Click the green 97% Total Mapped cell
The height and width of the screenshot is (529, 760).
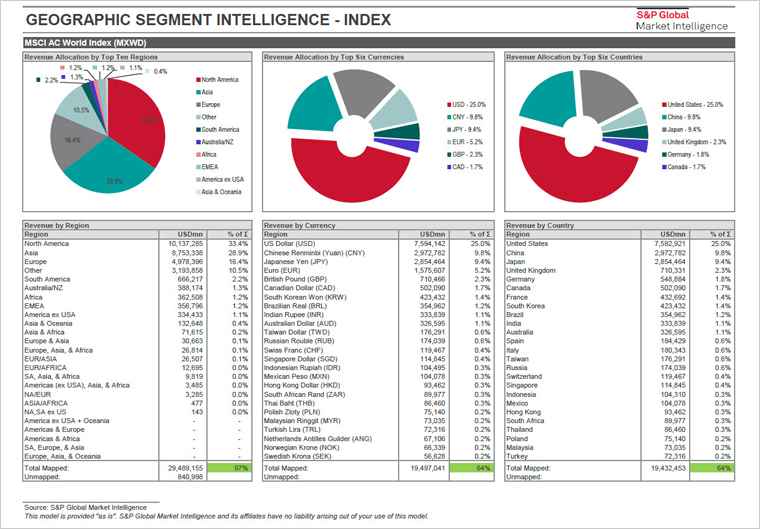tap(229, 468)
